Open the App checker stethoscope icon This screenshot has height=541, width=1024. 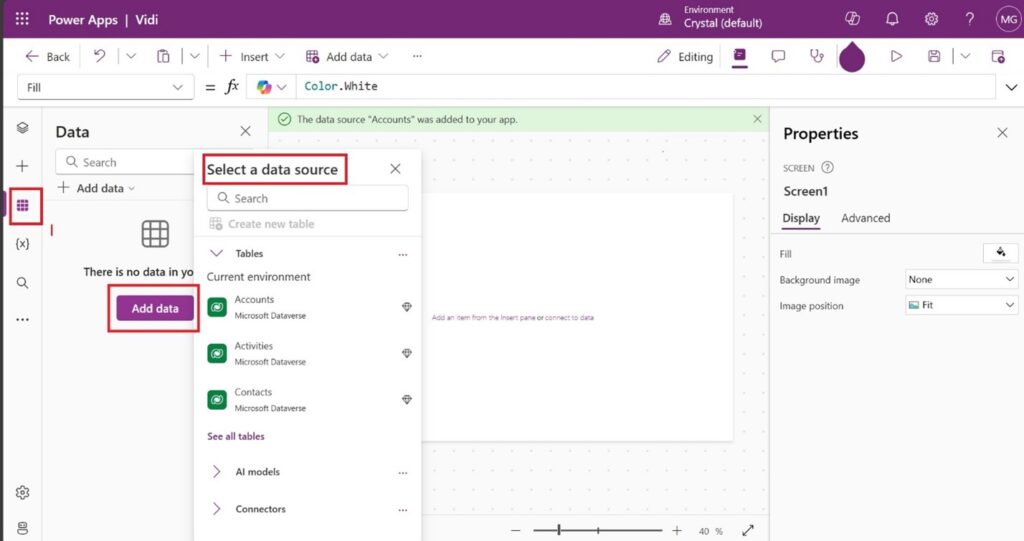click(817, 57)
